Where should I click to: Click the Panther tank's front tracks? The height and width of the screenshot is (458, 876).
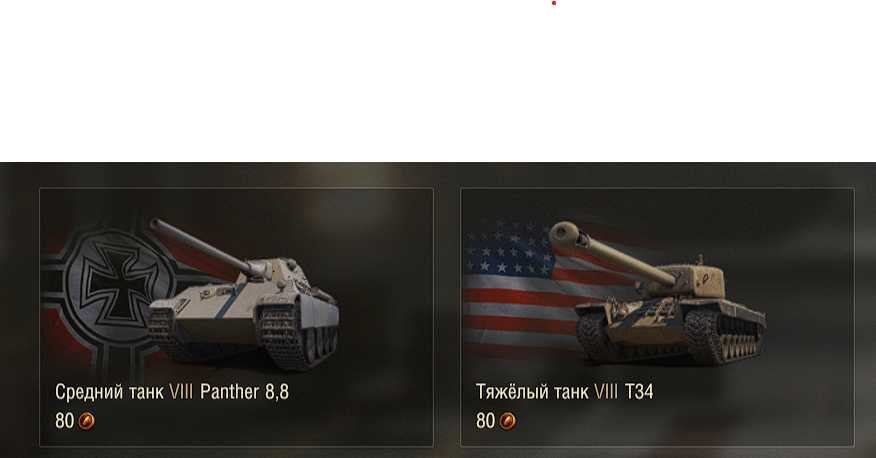pyautogui.click(x=283, y=335)
